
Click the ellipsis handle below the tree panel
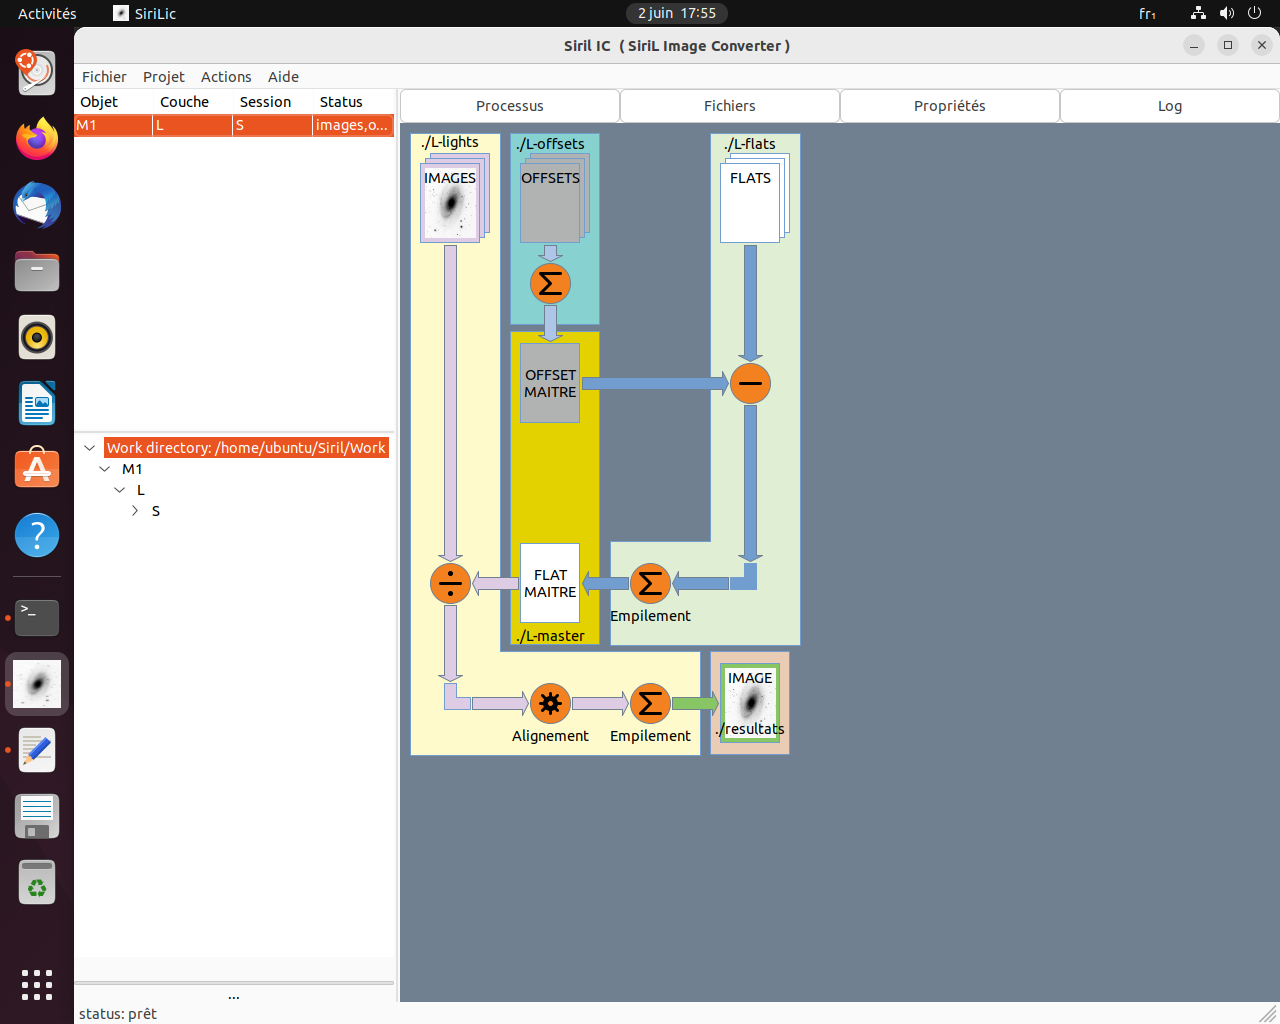pos(234,997)
